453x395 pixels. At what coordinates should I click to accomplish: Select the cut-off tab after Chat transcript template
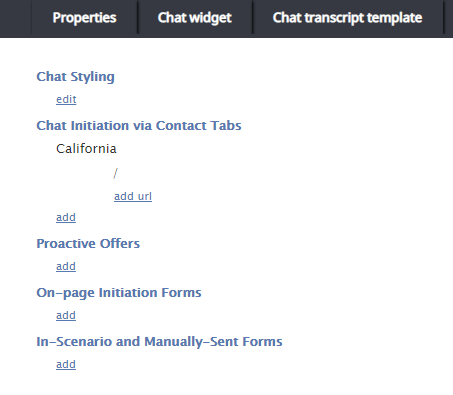[x=449, y=18]
